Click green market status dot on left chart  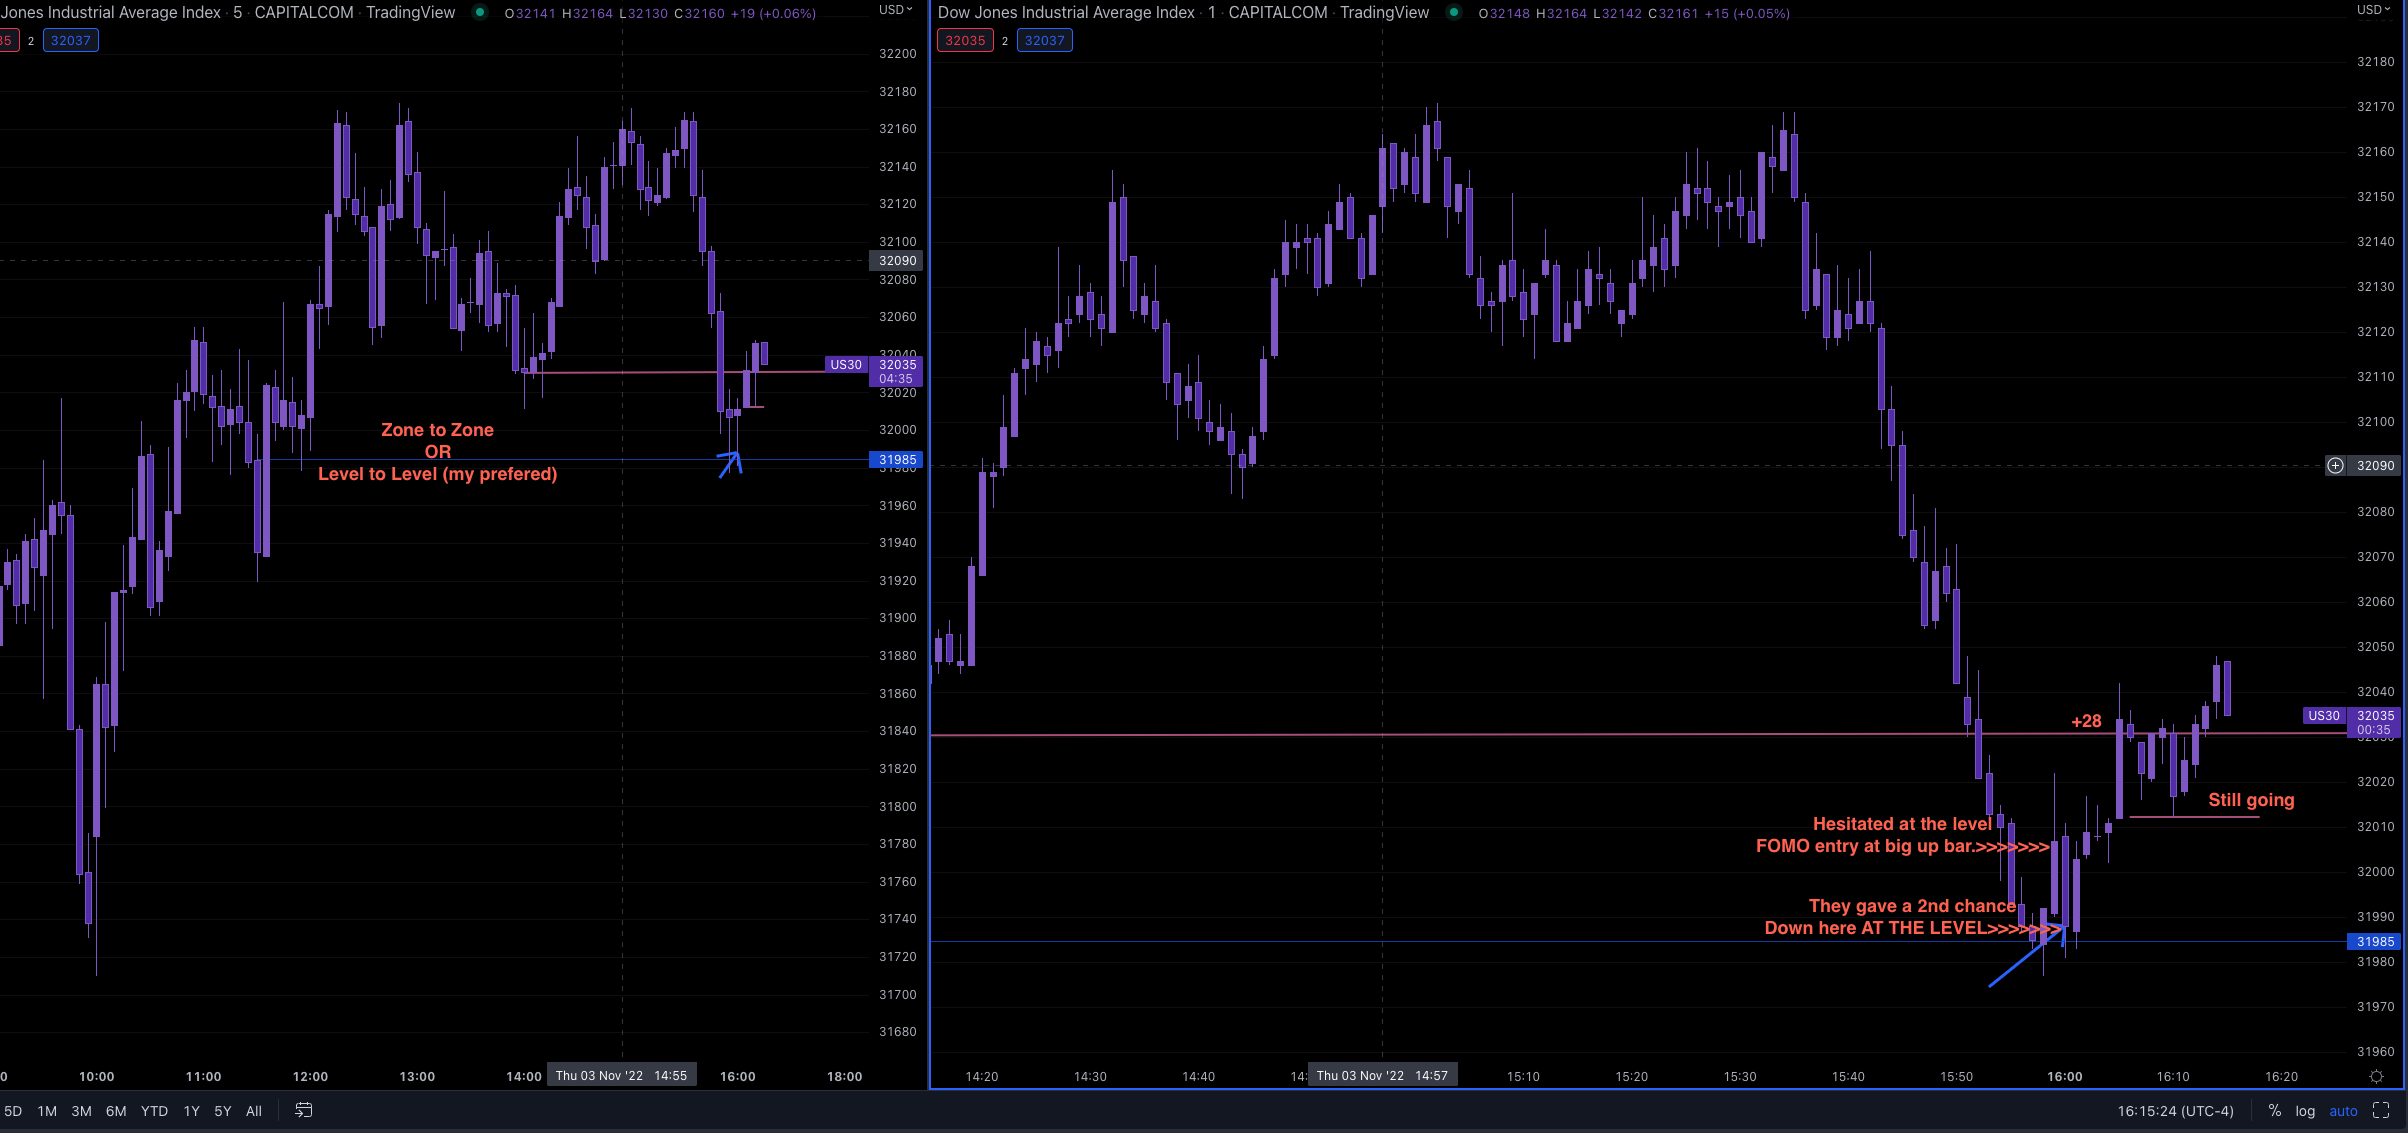[x=480, y=12]
